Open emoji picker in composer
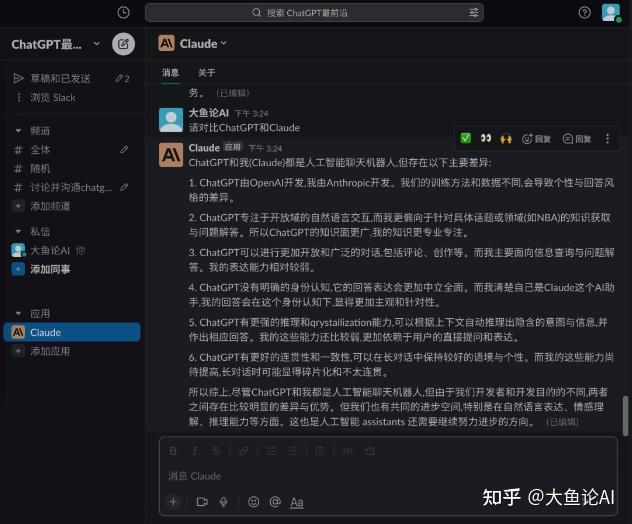 click(254, 502)
